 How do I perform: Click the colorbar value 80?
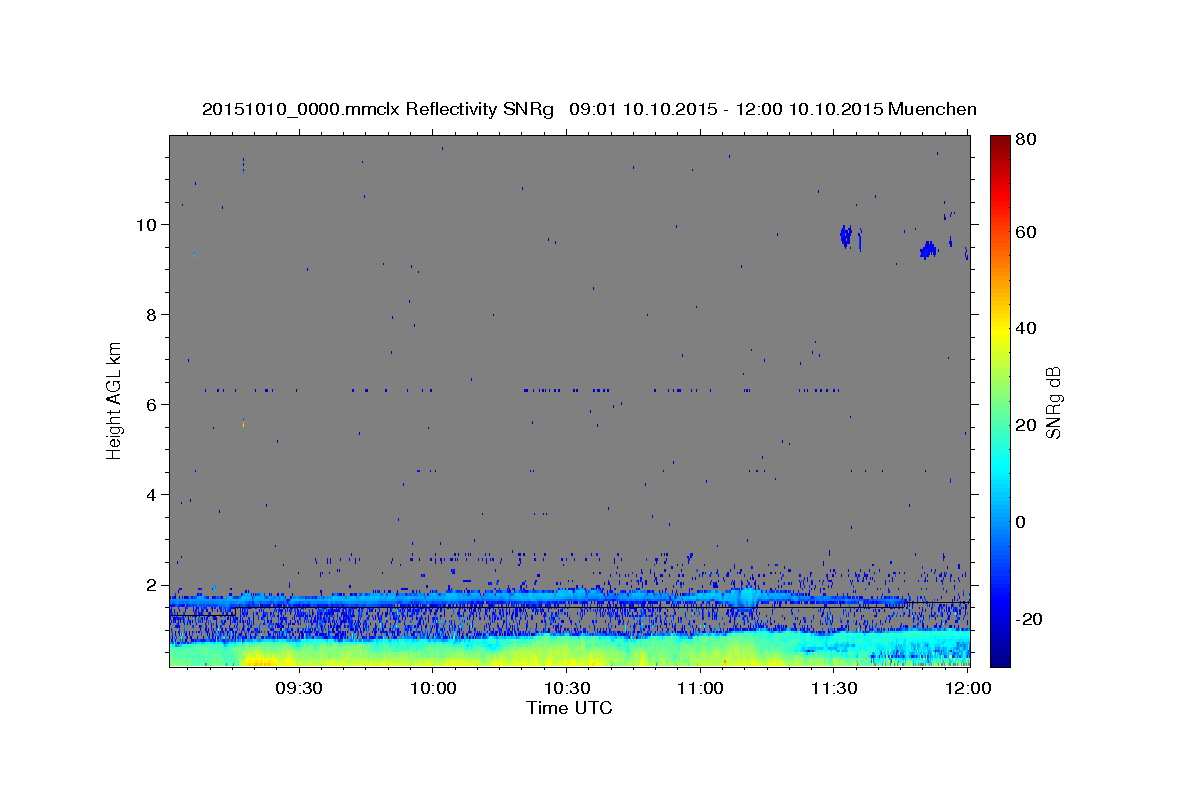[x=1024, y=140]
